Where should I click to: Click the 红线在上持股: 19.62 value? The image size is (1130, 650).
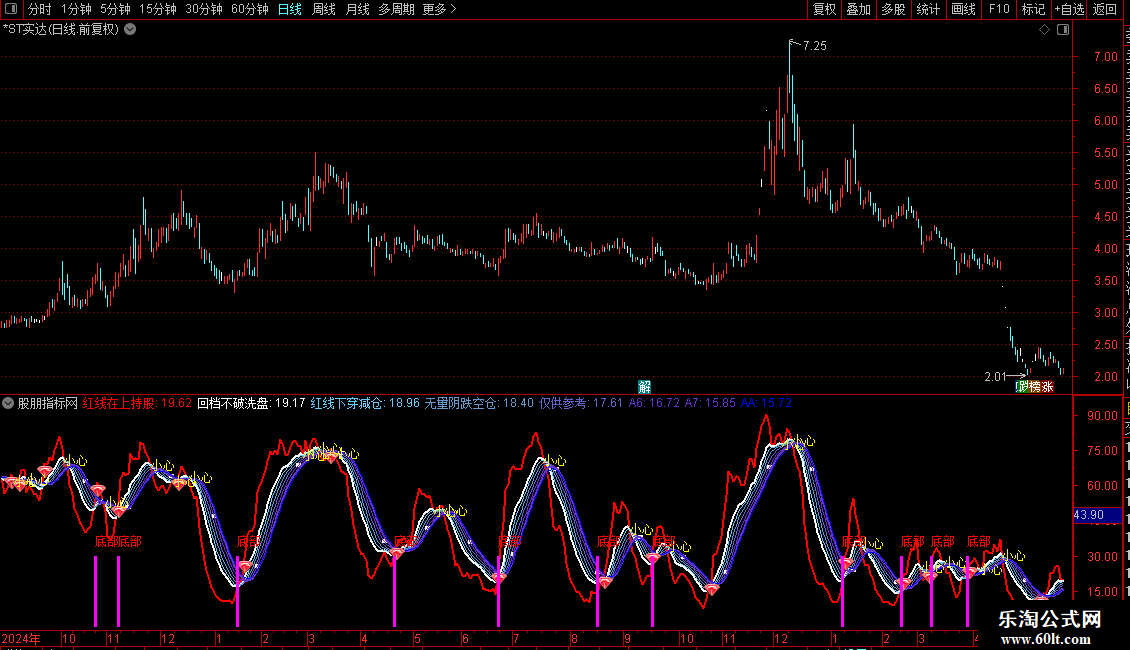(138, 404)
